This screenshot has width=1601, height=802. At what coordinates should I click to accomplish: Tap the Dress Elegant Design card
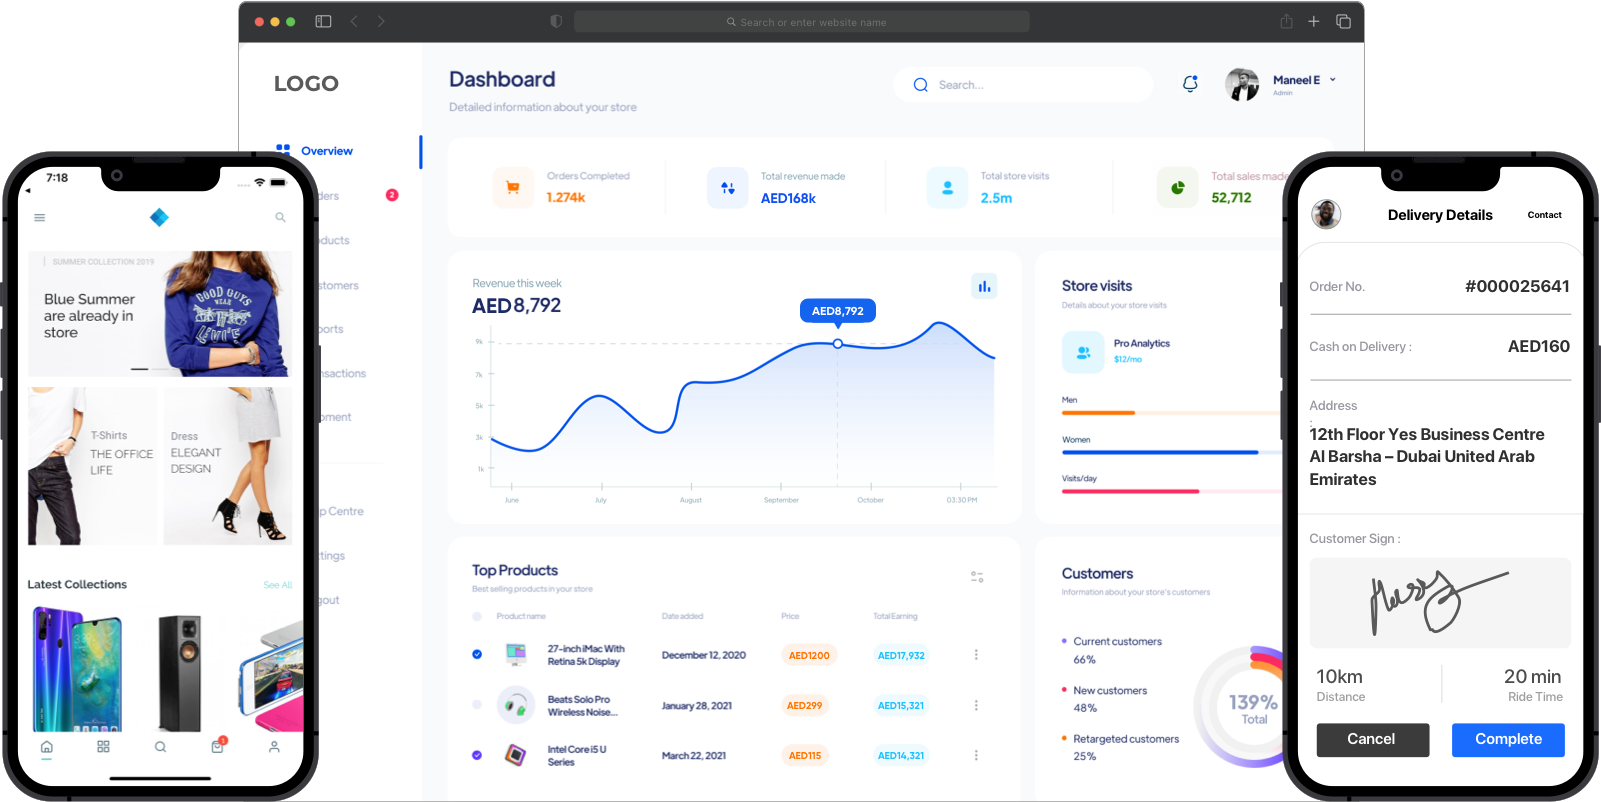(227, 466)
